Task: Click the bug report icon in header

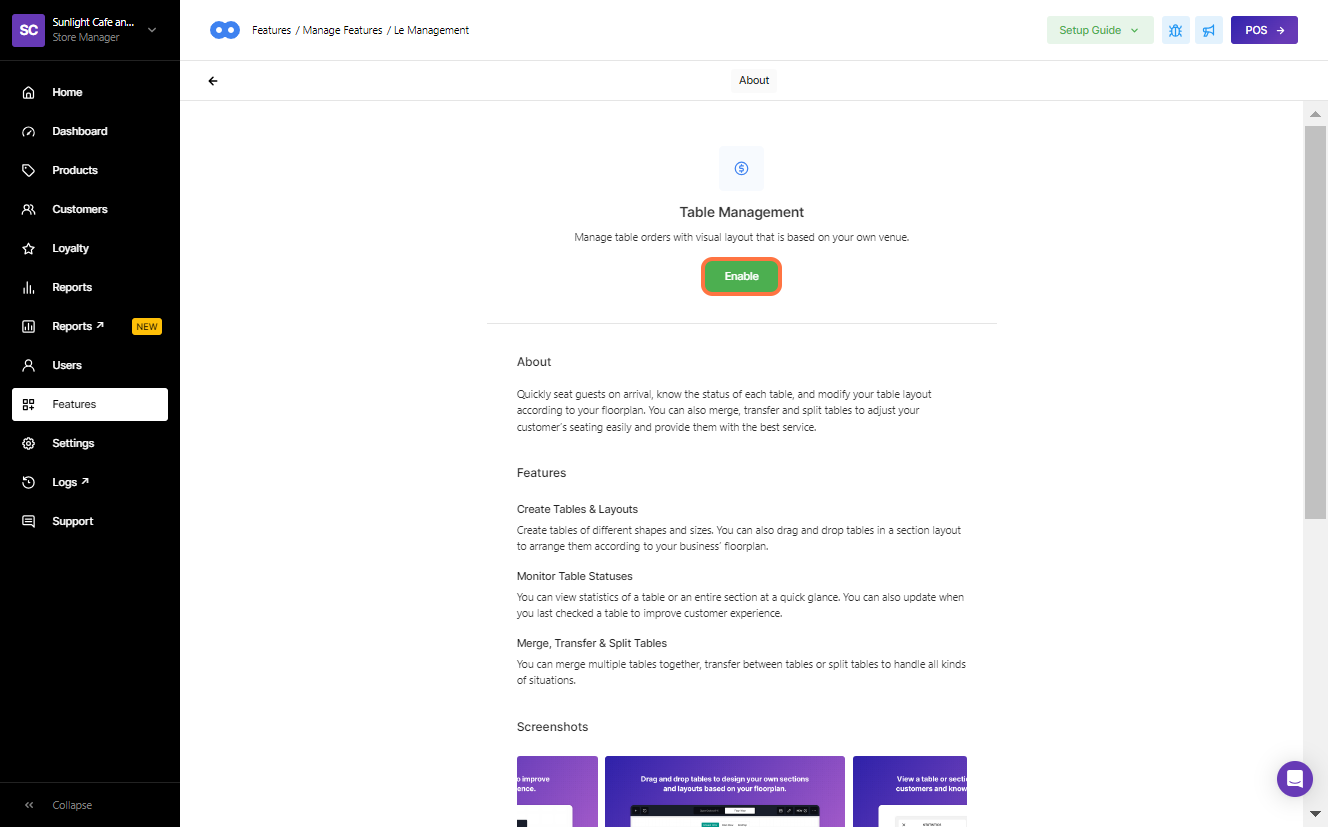Action: point(1175,30)
